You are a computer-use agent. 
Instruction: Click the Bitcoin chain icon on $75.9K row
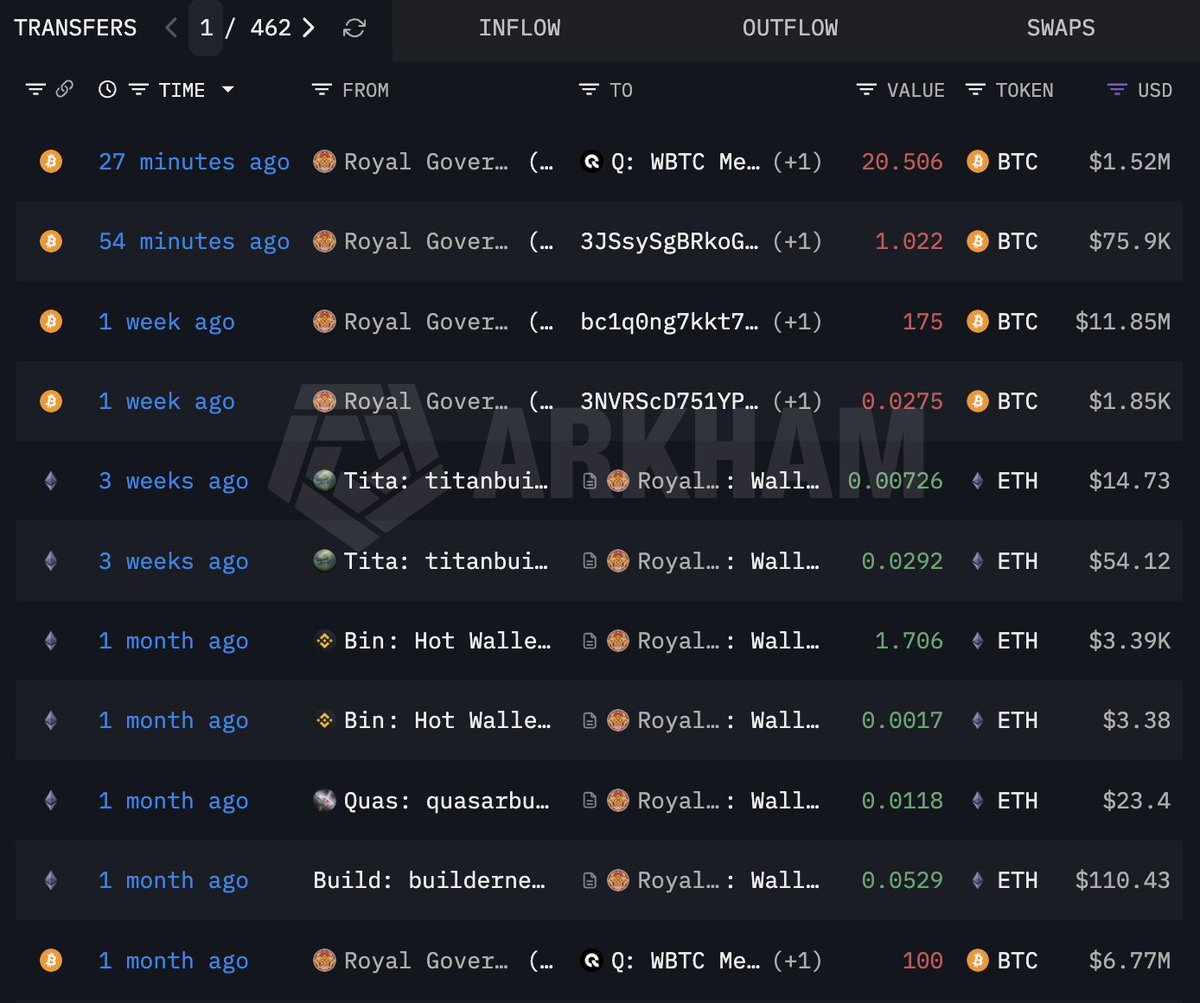[50, 241]
